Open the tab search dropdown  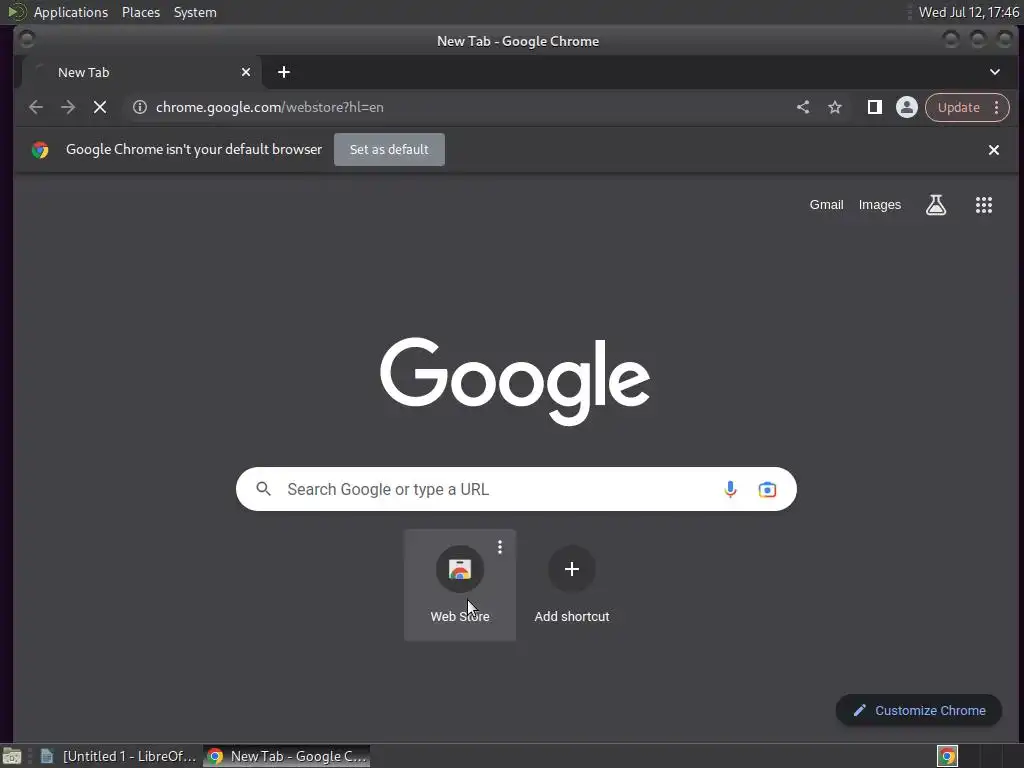[995, 72]
